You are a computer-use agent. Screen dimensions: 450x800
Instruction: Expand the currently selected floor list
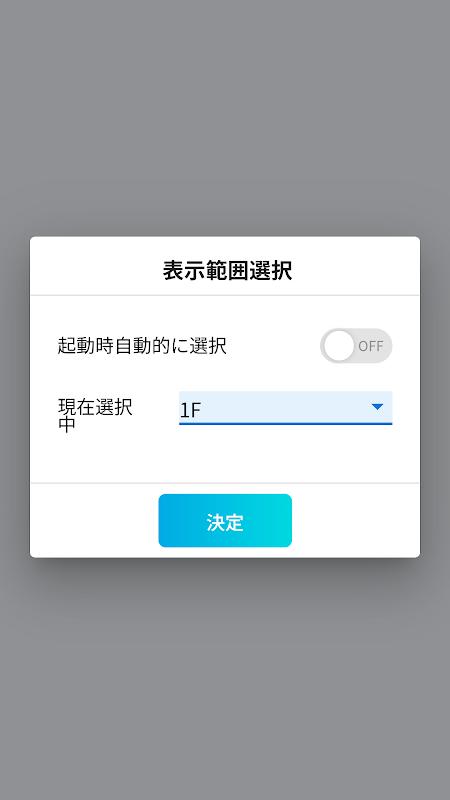tap(285, 408)
